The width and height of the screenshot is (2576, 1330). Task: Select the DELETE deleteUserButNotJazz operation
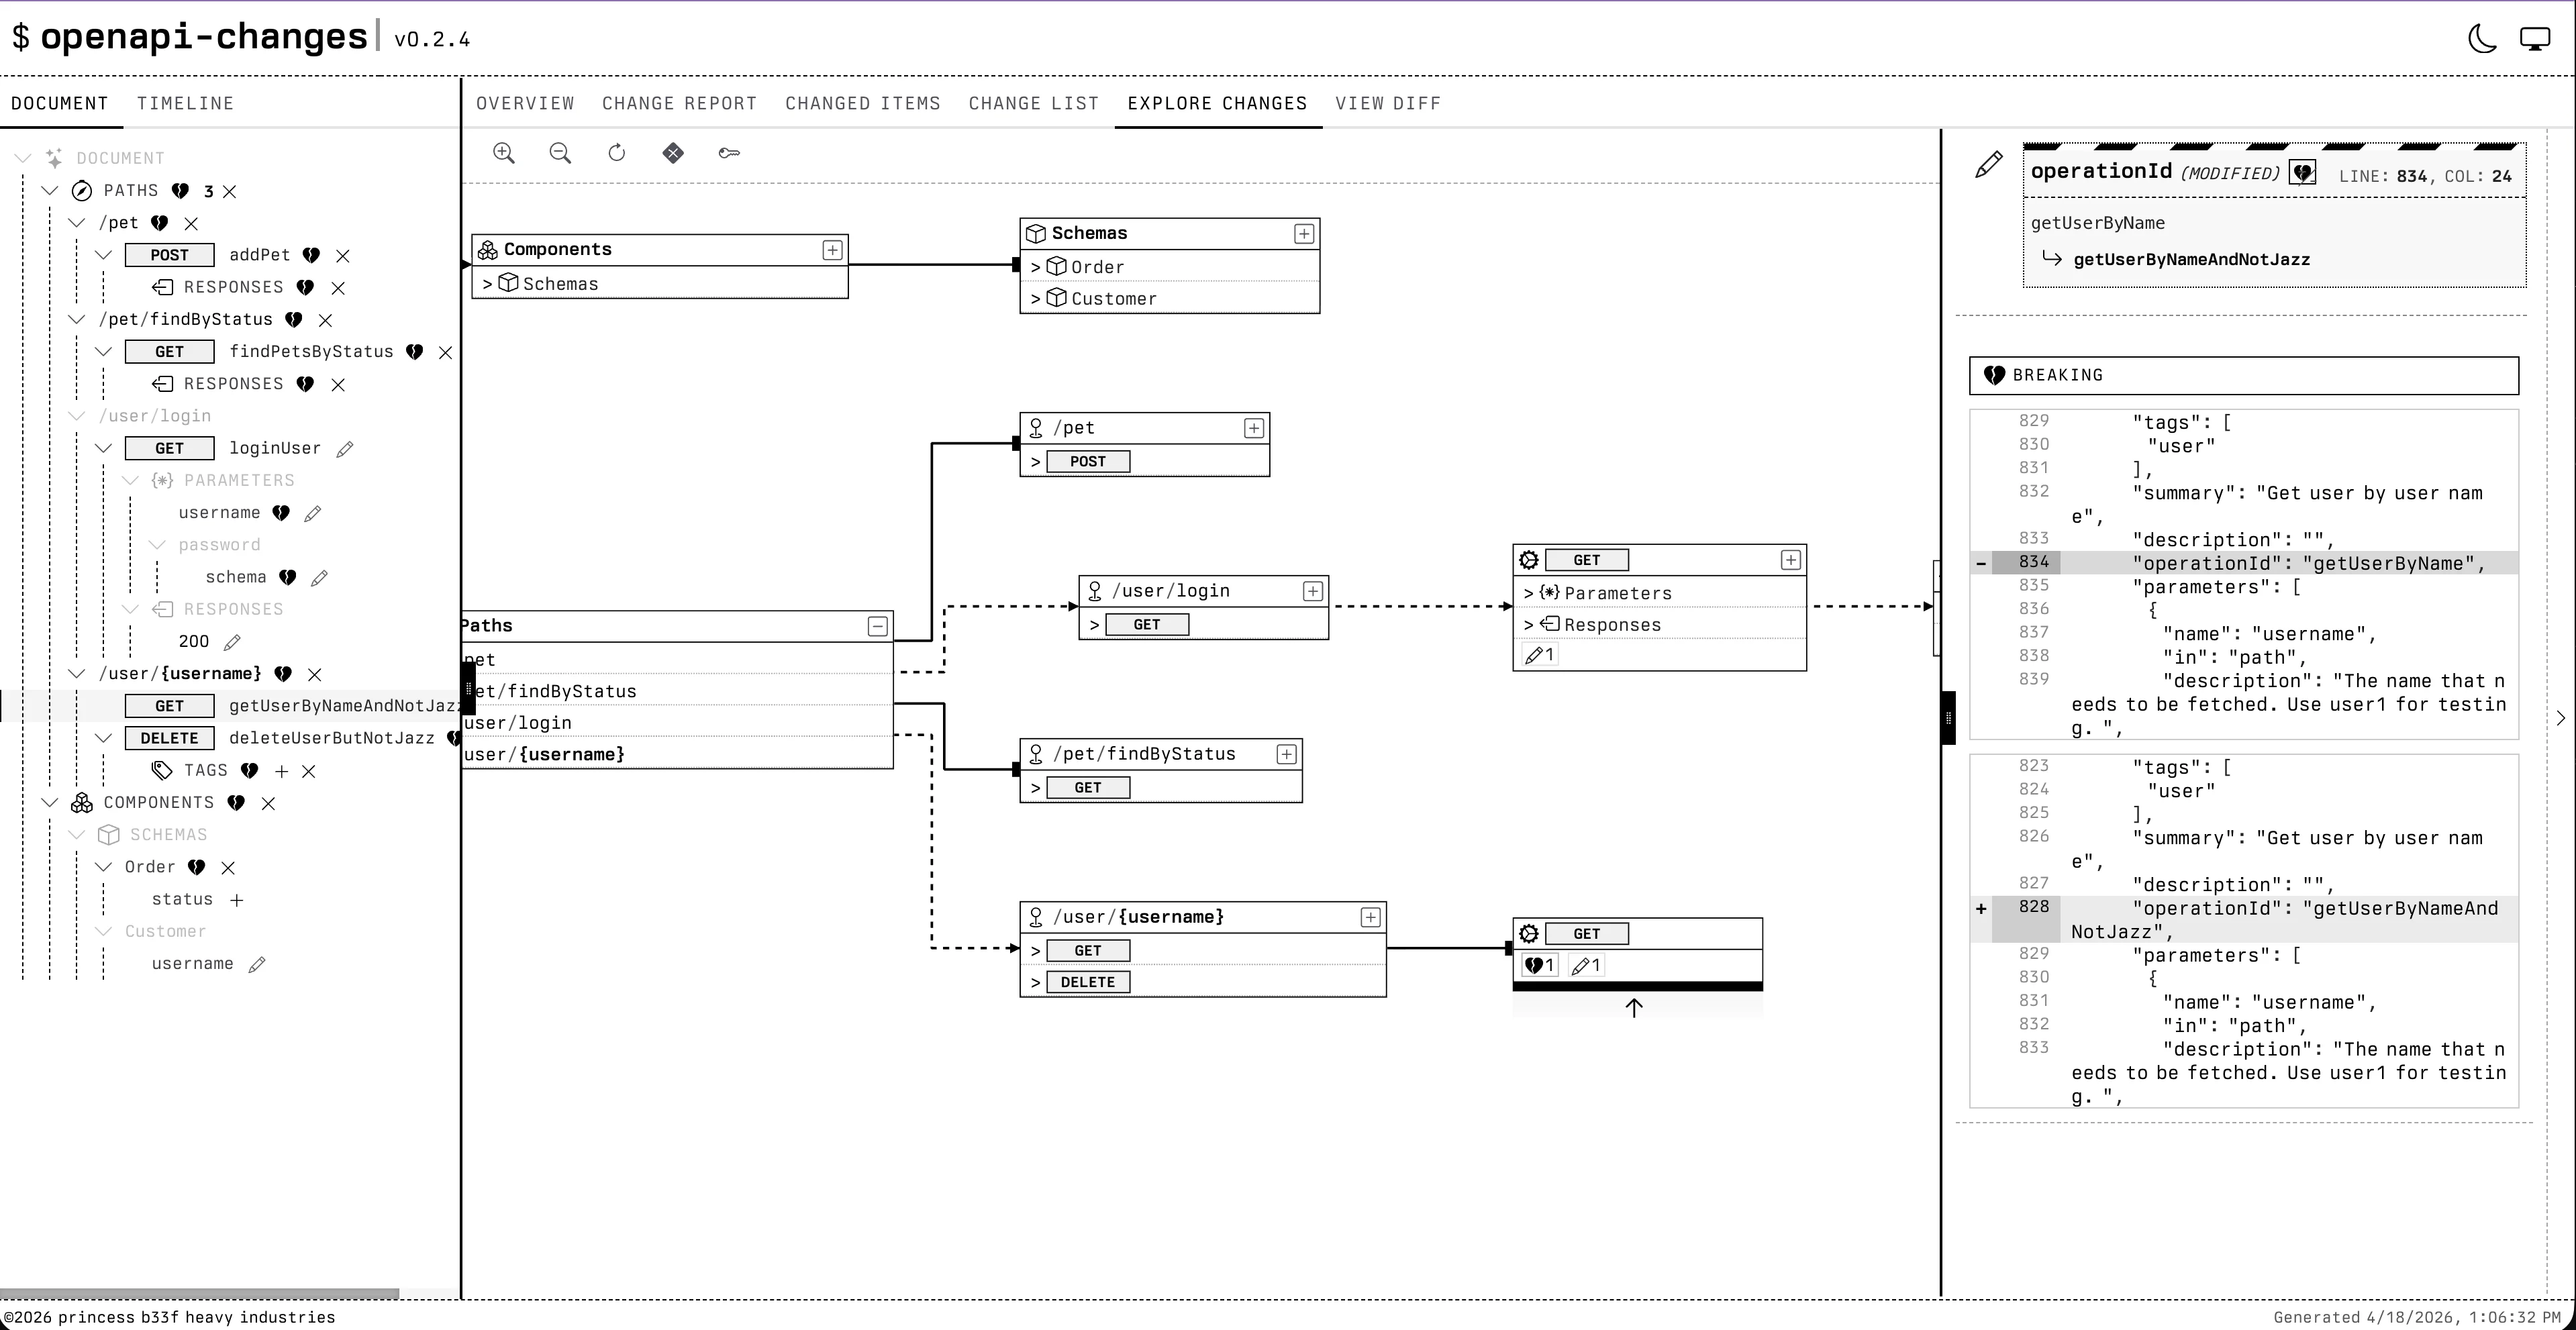(331, 739)
